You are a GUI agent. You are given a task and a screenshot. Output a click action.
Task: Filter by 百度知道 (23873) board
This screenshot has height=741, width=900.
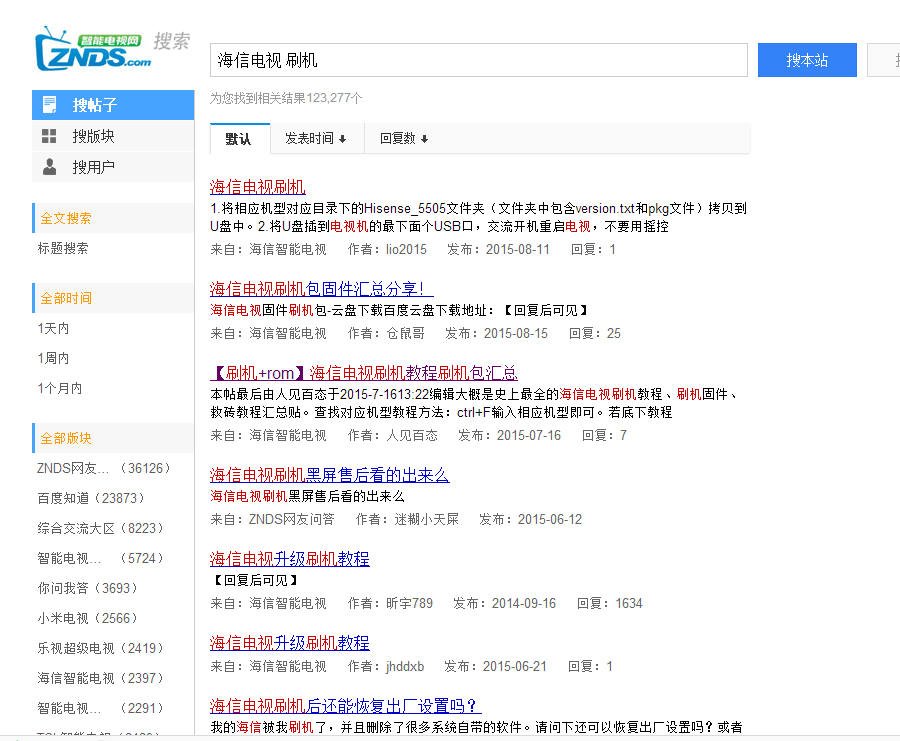click(91, 498)
